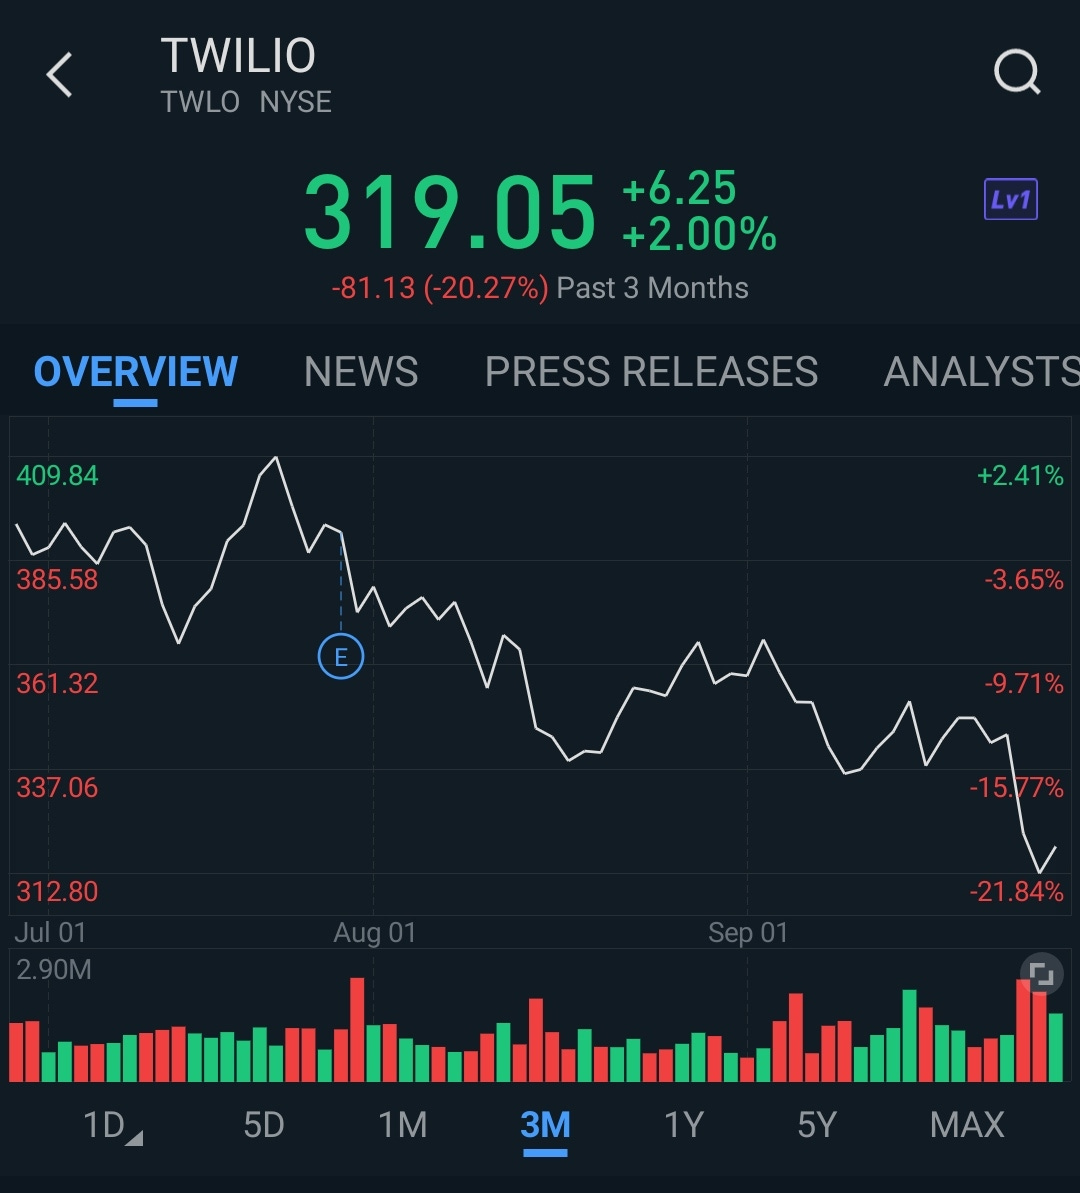
Task: Tap the TWLO ticker symbol
Action: (200, 102)
